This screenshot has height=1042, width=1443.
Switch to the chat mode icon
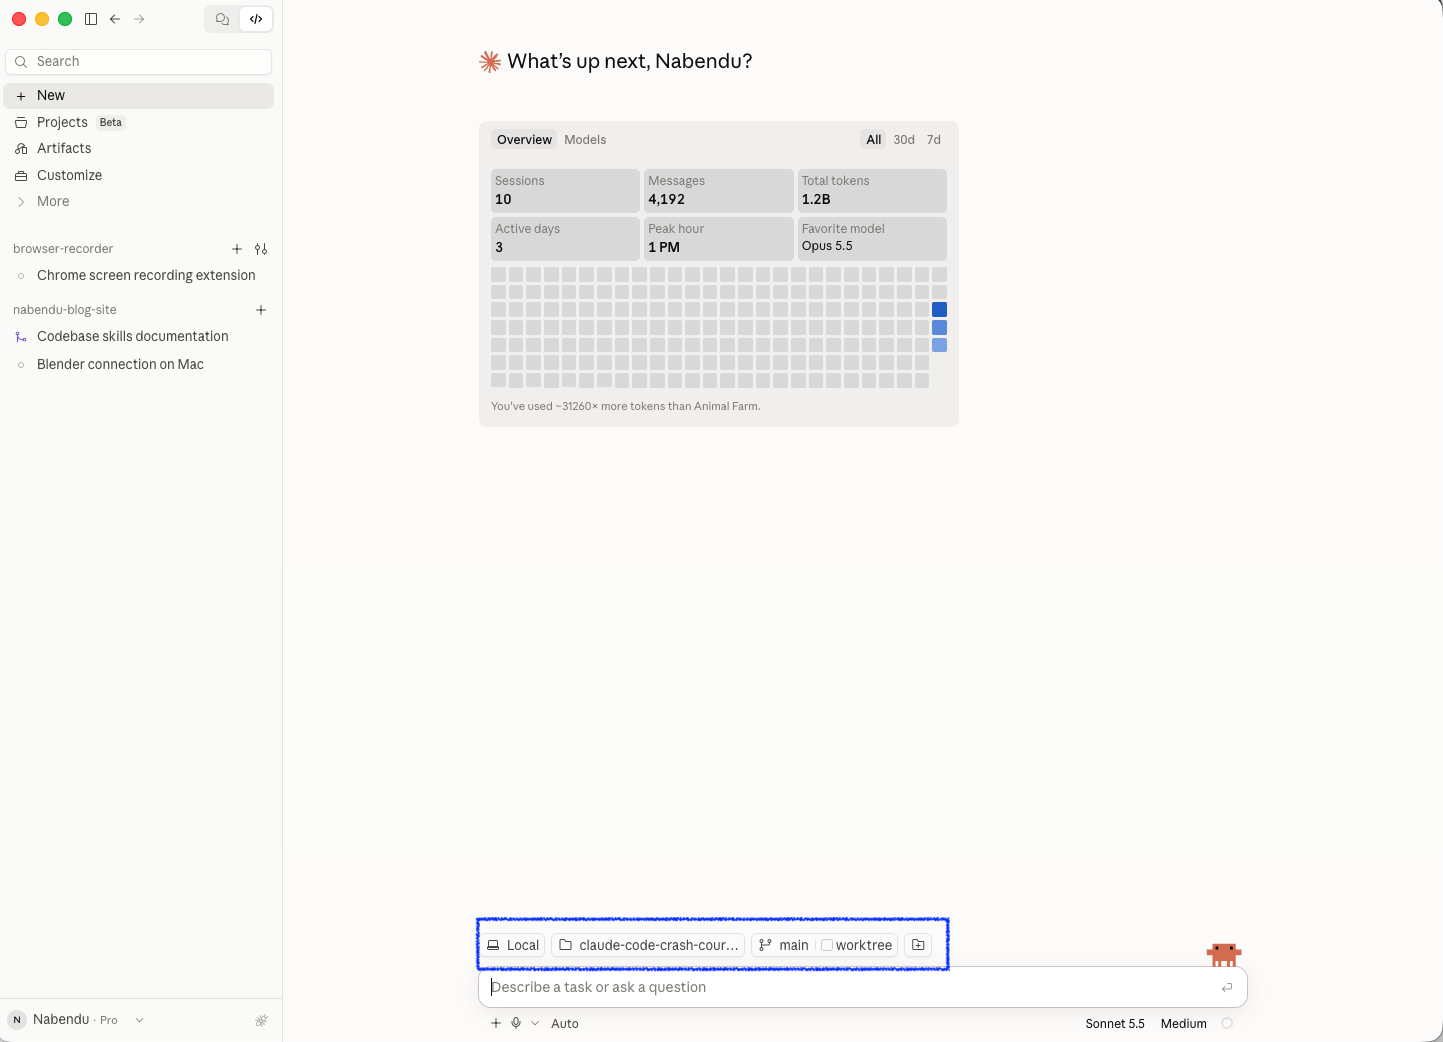click(222, 19)
